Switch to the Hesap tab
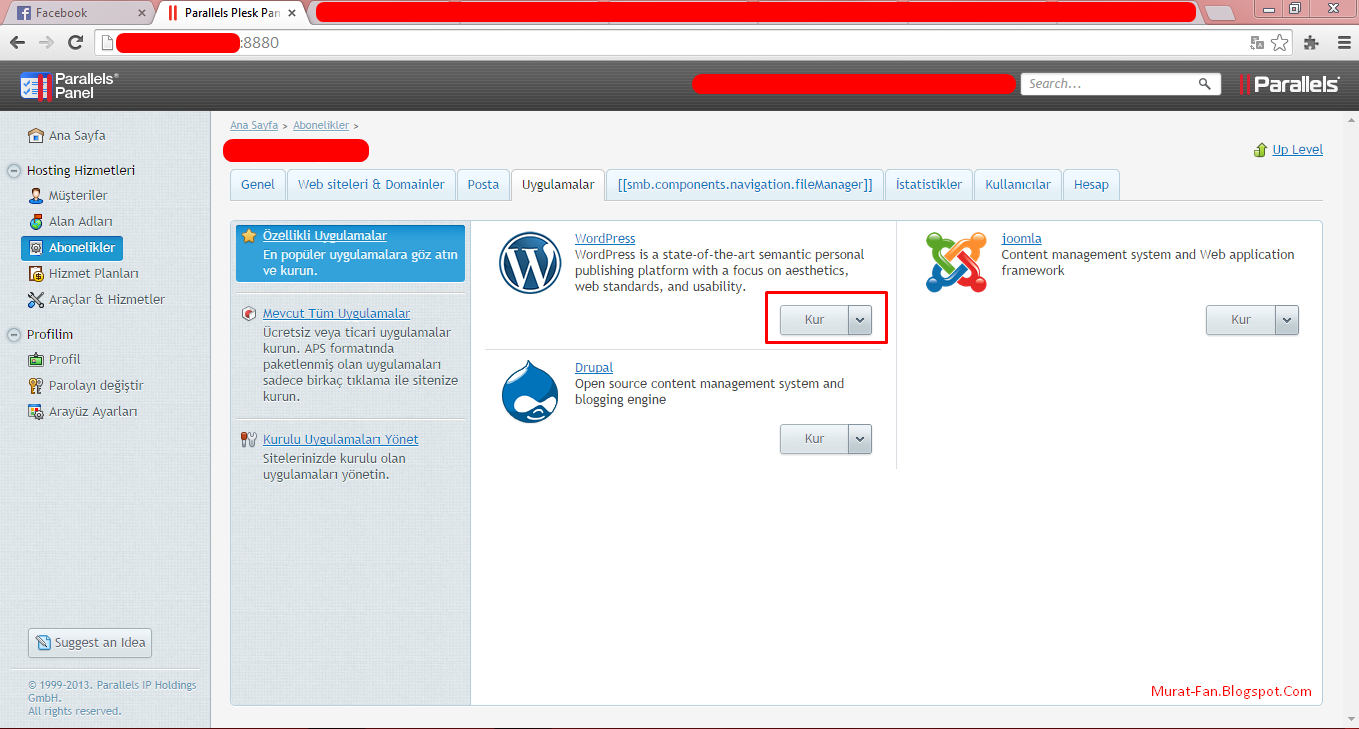Image resolution: width=1359 pixels, height=729 pixels. point(1091,185)
